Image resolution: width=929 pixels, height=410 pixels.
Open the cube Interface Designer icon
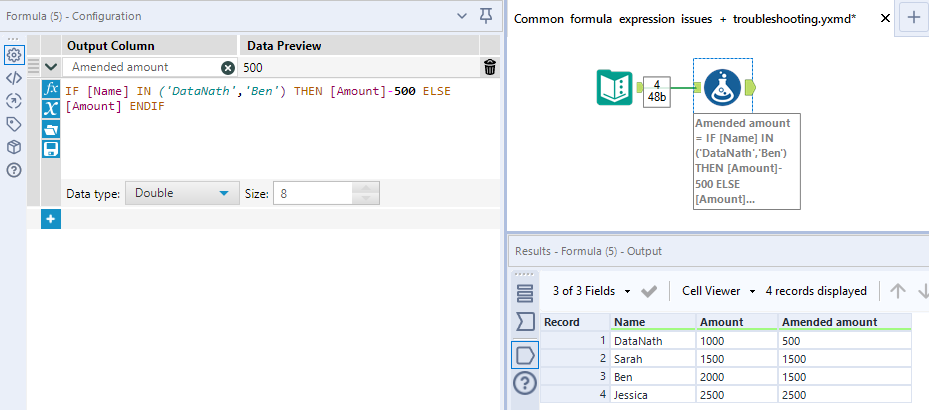click(x=13, y=147)
